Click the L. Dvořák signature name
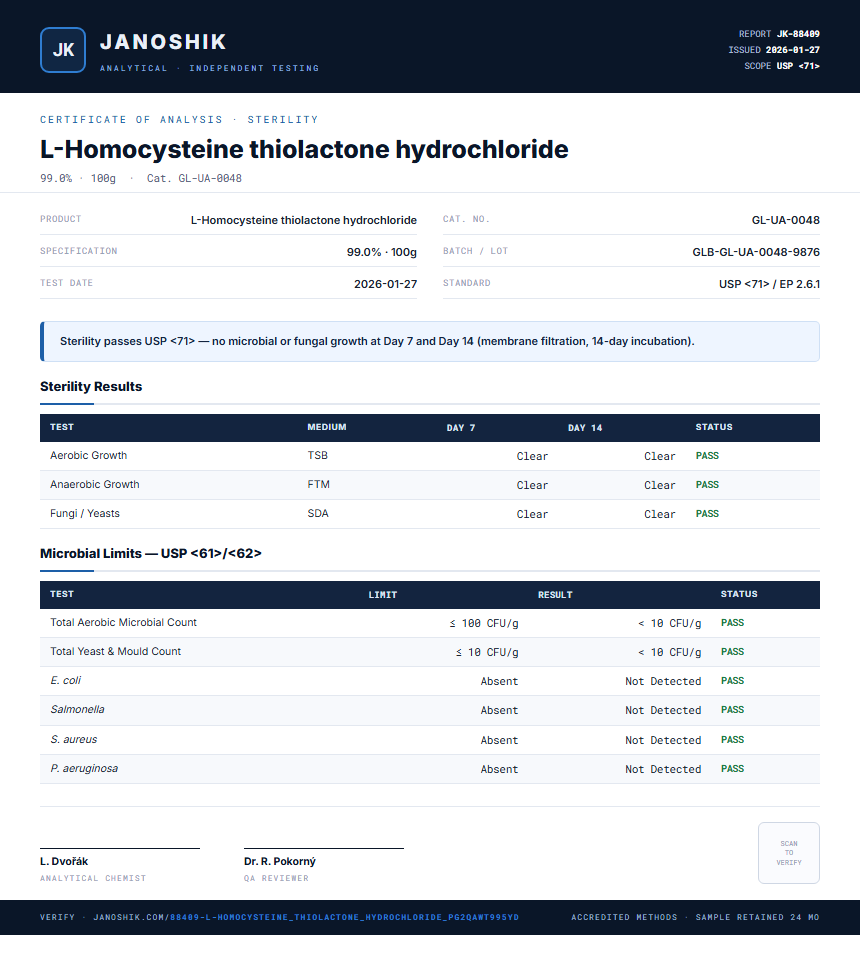This screenshot has width=860, height=963. 64,861
